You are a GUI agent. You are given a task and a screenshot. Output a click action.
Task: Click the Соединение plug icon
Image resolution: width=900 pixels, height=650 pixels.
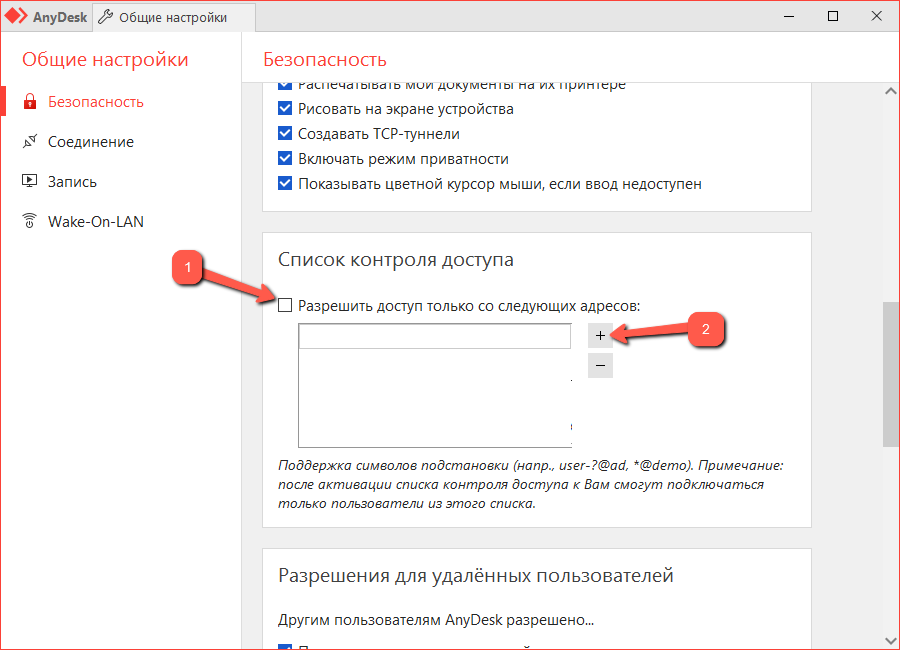pyautogui.click(x=30, y=141)
